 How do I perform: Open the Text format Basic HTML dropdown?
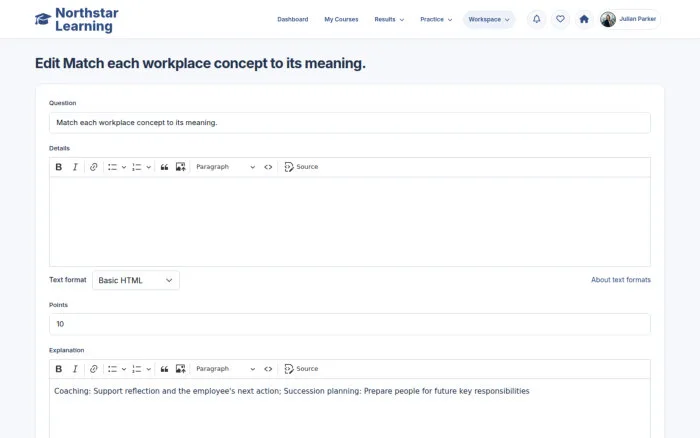click(136, 280)
